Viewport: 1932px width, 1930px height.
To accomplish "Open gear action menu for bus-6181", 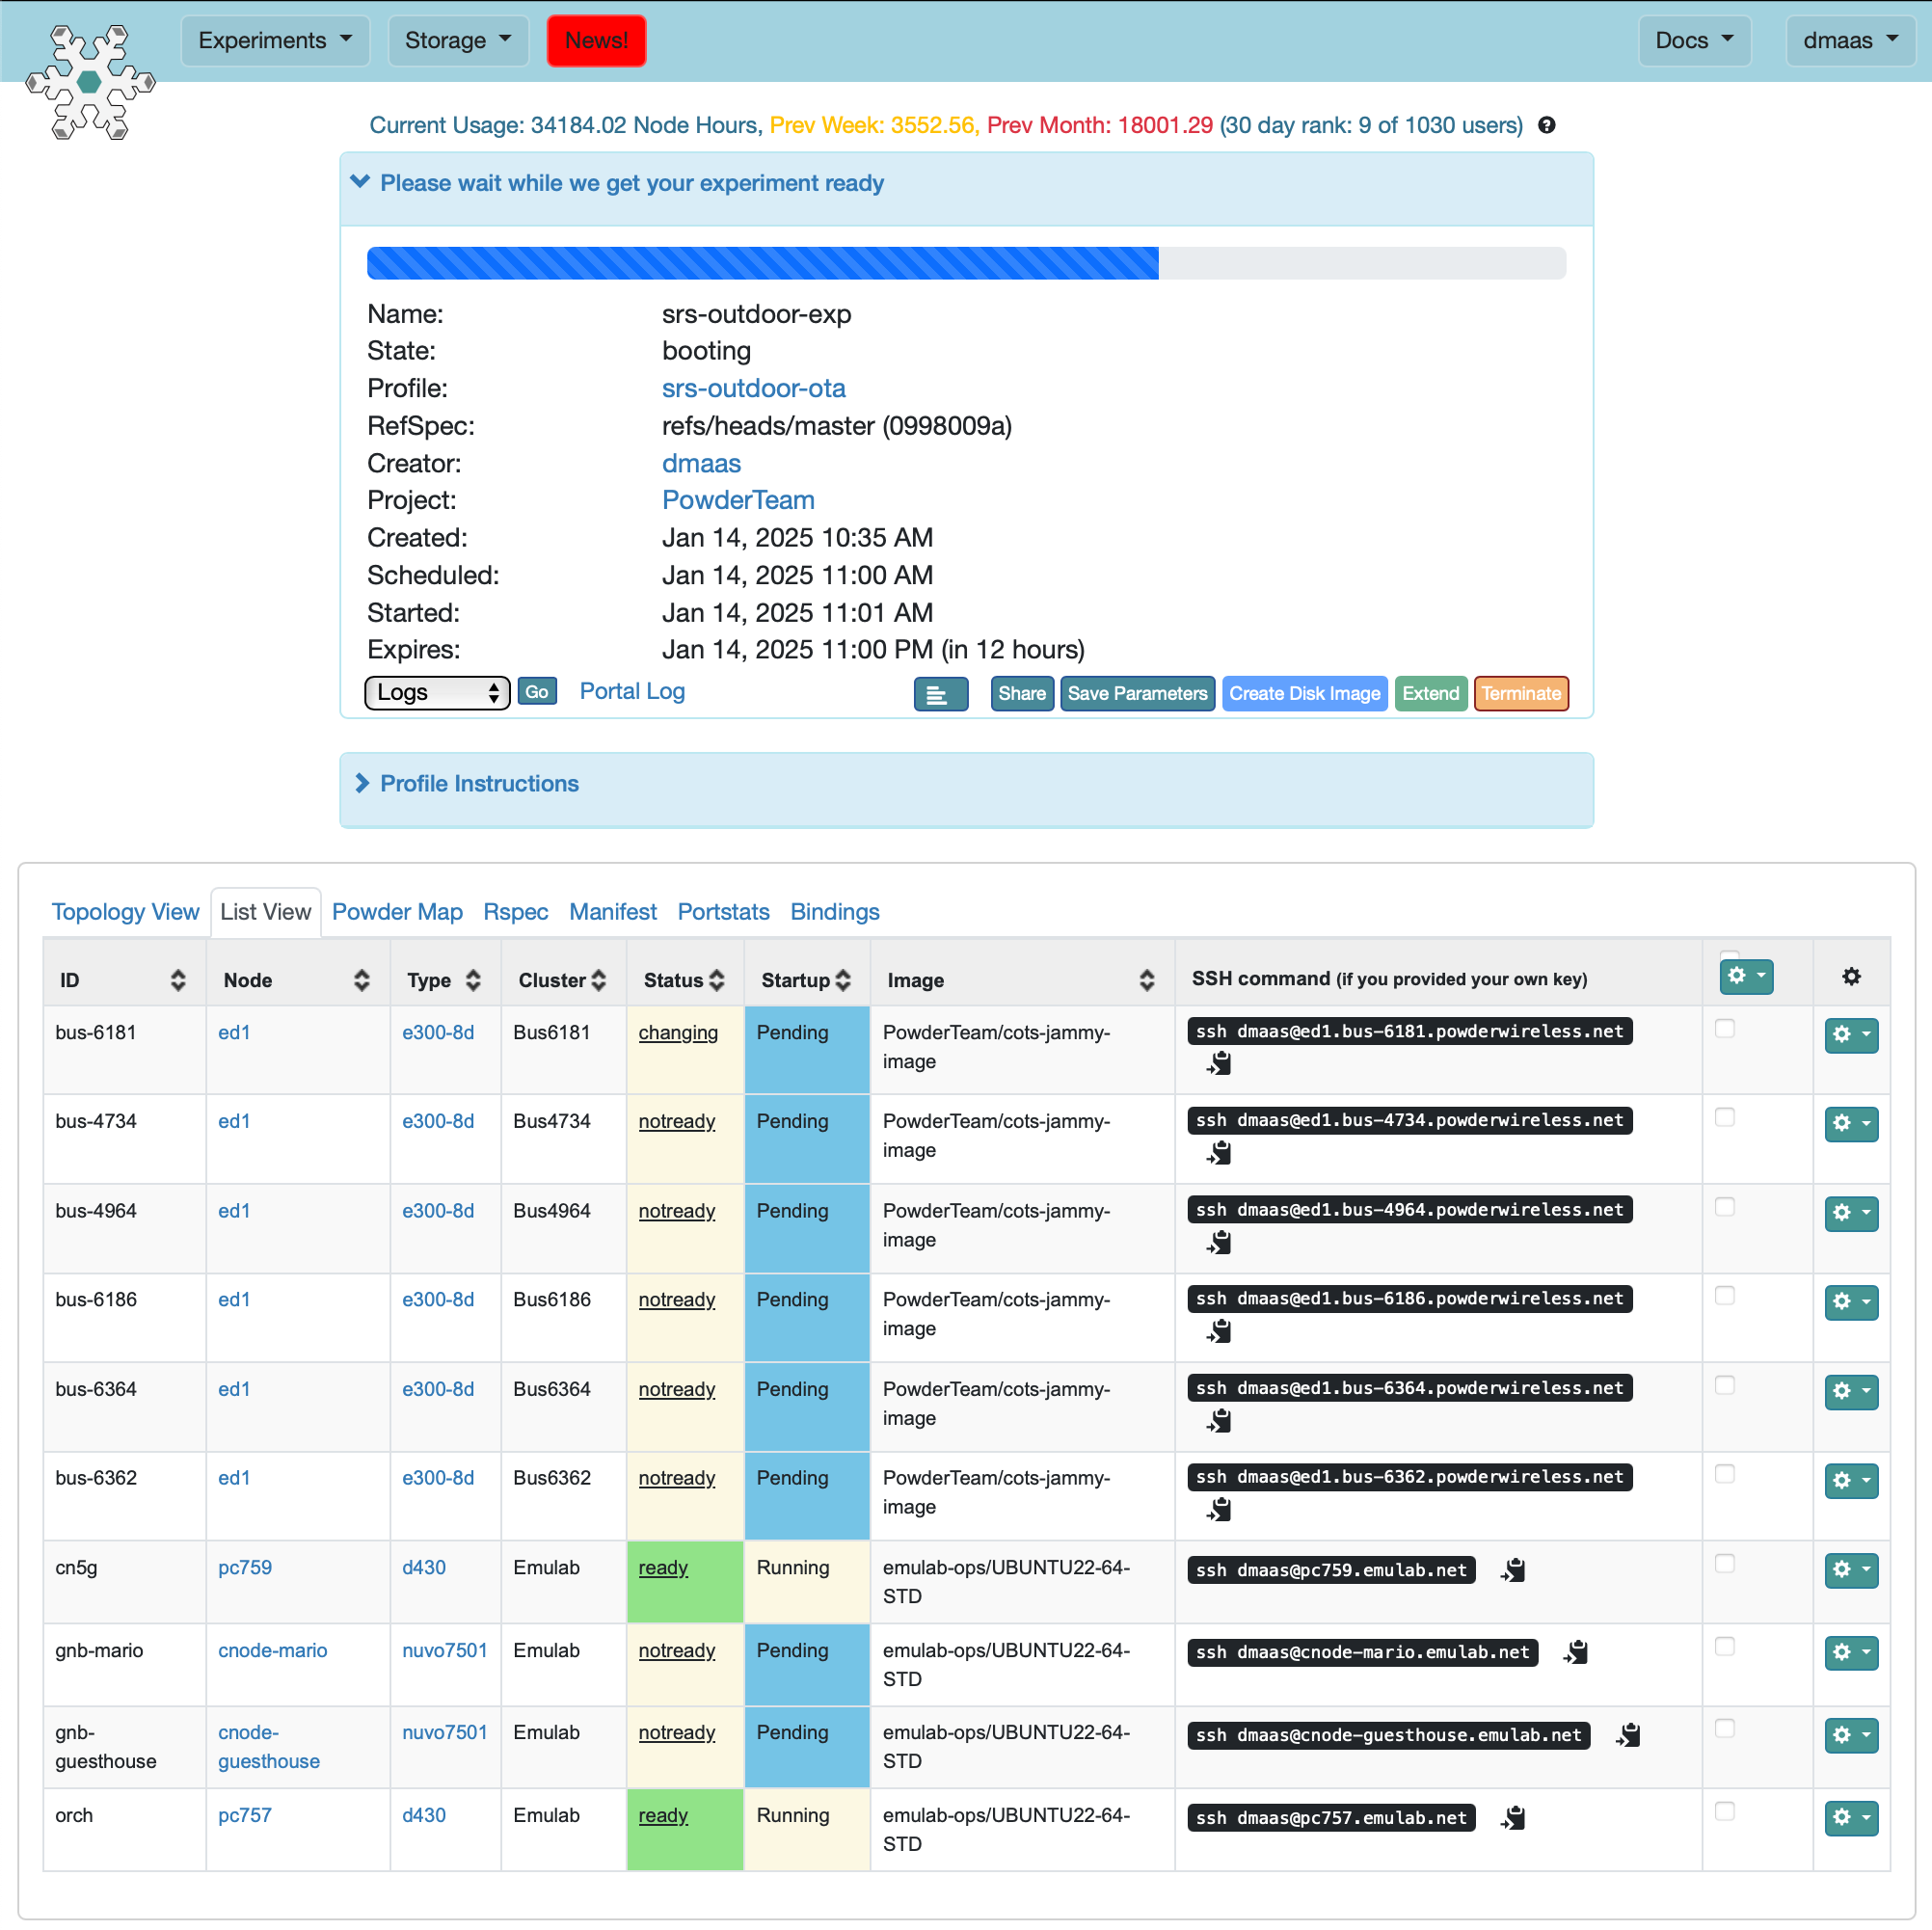I will coord(1851,1036).
